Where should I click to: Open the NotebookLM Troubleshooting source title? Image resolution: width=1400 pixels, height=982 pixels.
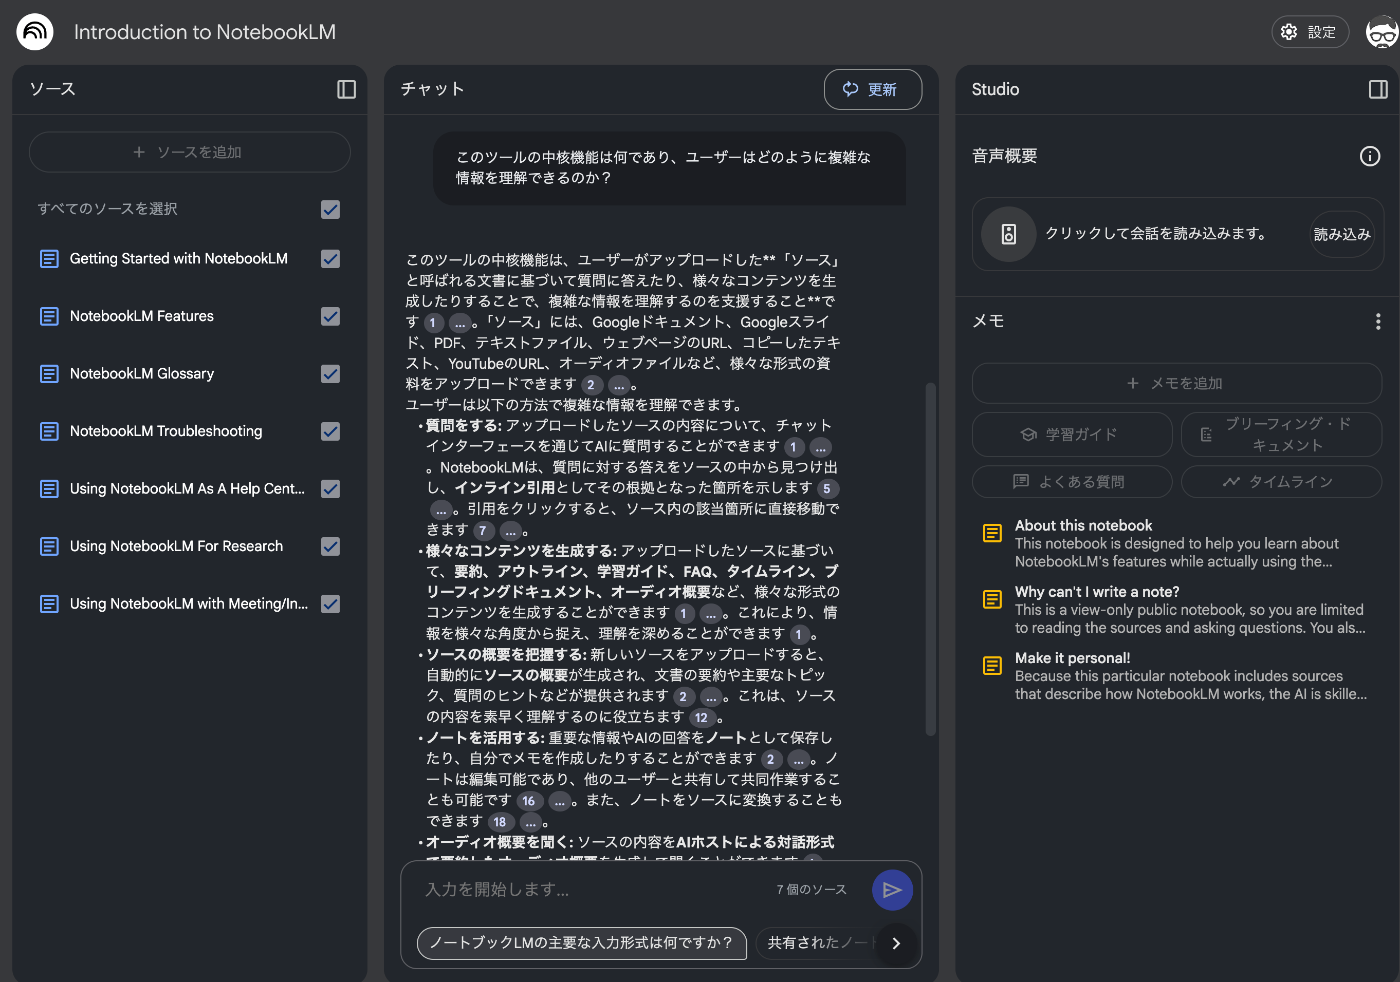coord(166,431)
